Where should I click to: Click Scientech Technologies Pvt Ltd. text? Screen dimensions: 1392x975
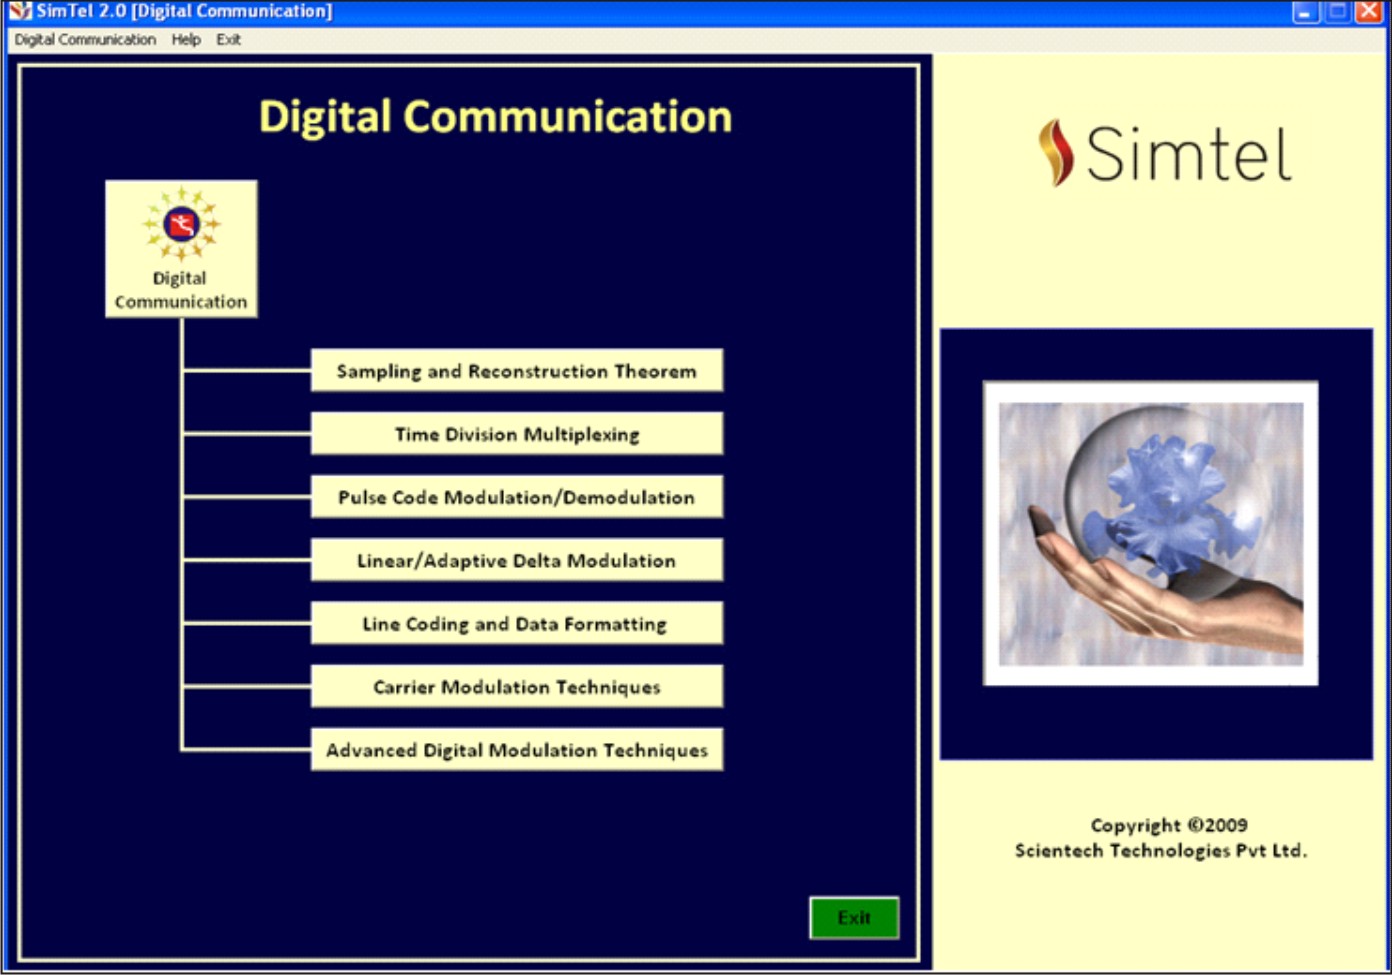tap(1161, 850)
